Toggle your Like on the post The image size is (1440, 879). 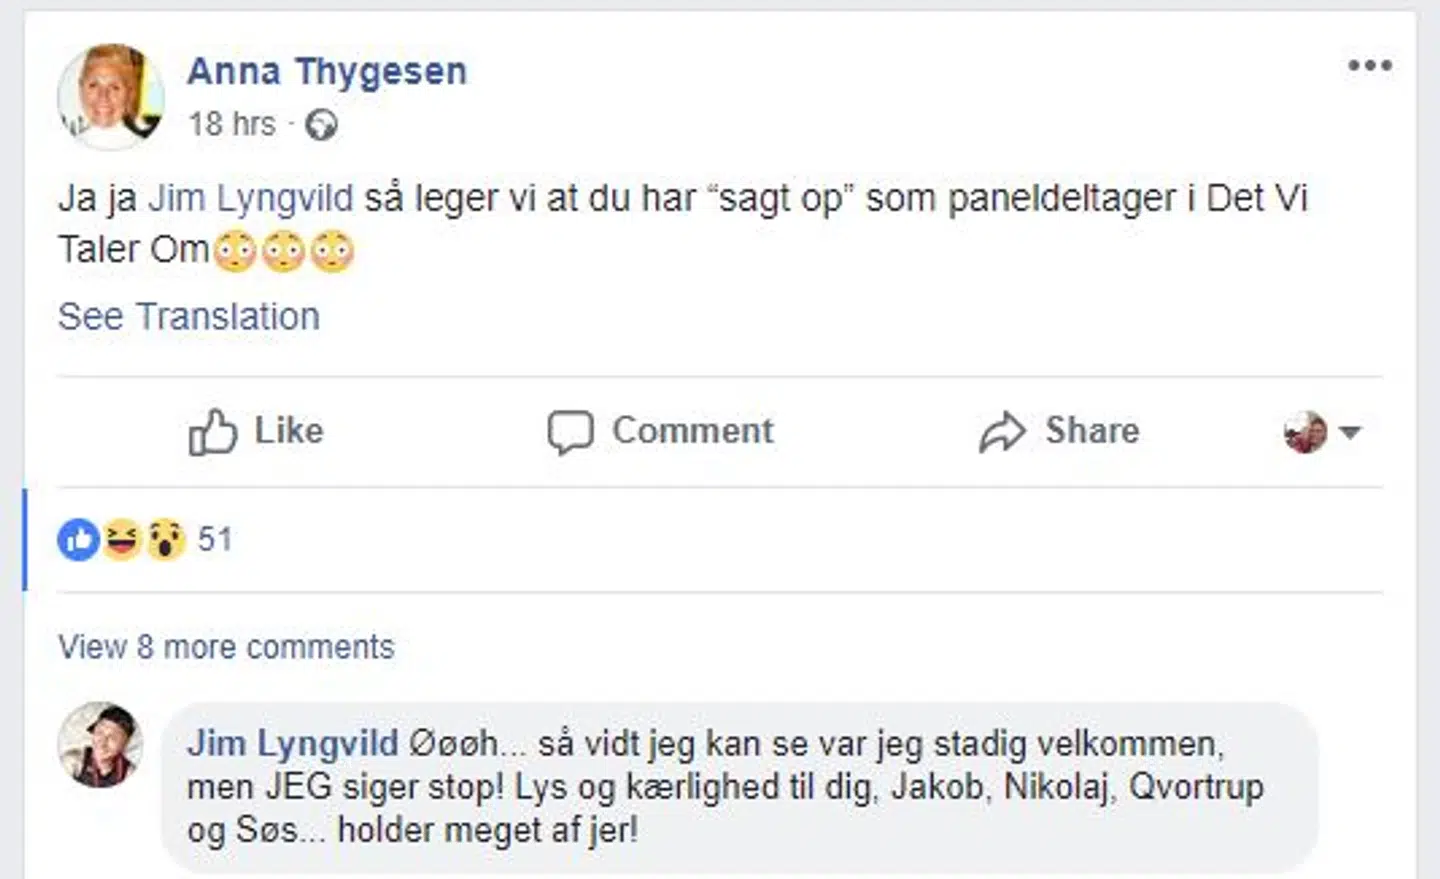tap(255, 431)
